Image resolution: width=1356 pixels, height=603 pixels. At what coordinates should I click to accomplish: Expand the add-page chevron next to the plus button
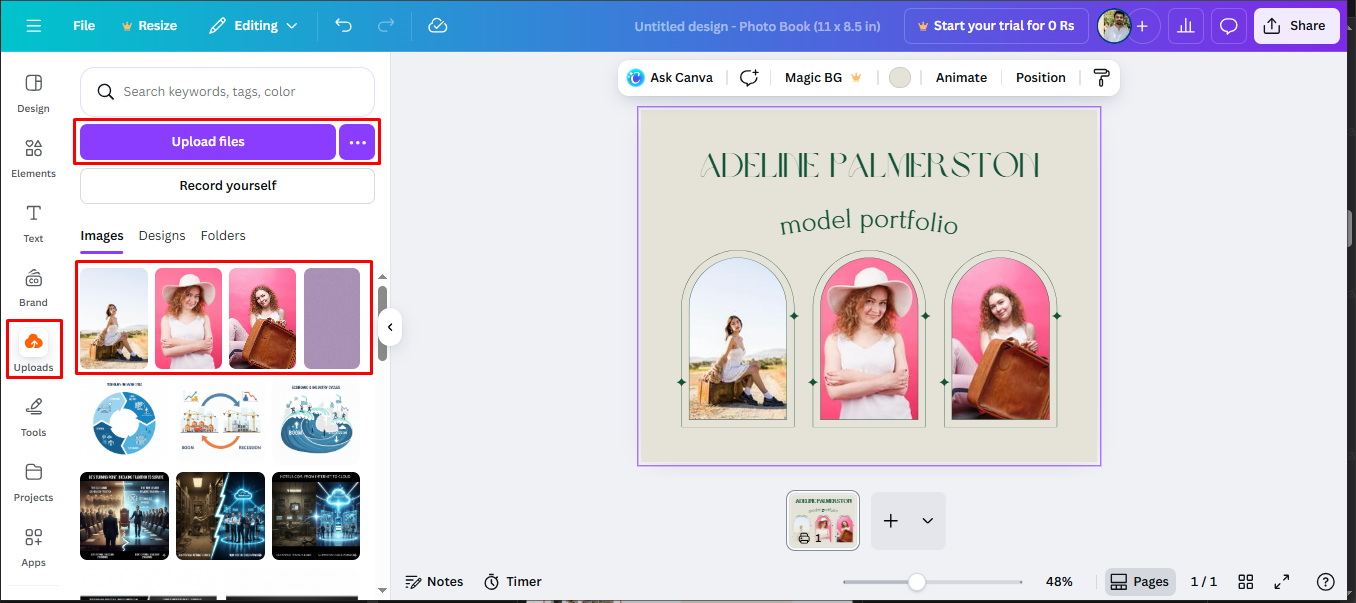(x=925, y=520)
